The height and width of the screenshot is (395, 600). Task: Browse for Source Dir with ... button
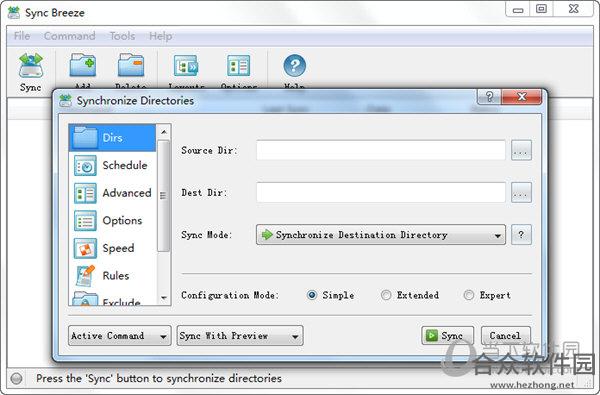tap(521, 150)
